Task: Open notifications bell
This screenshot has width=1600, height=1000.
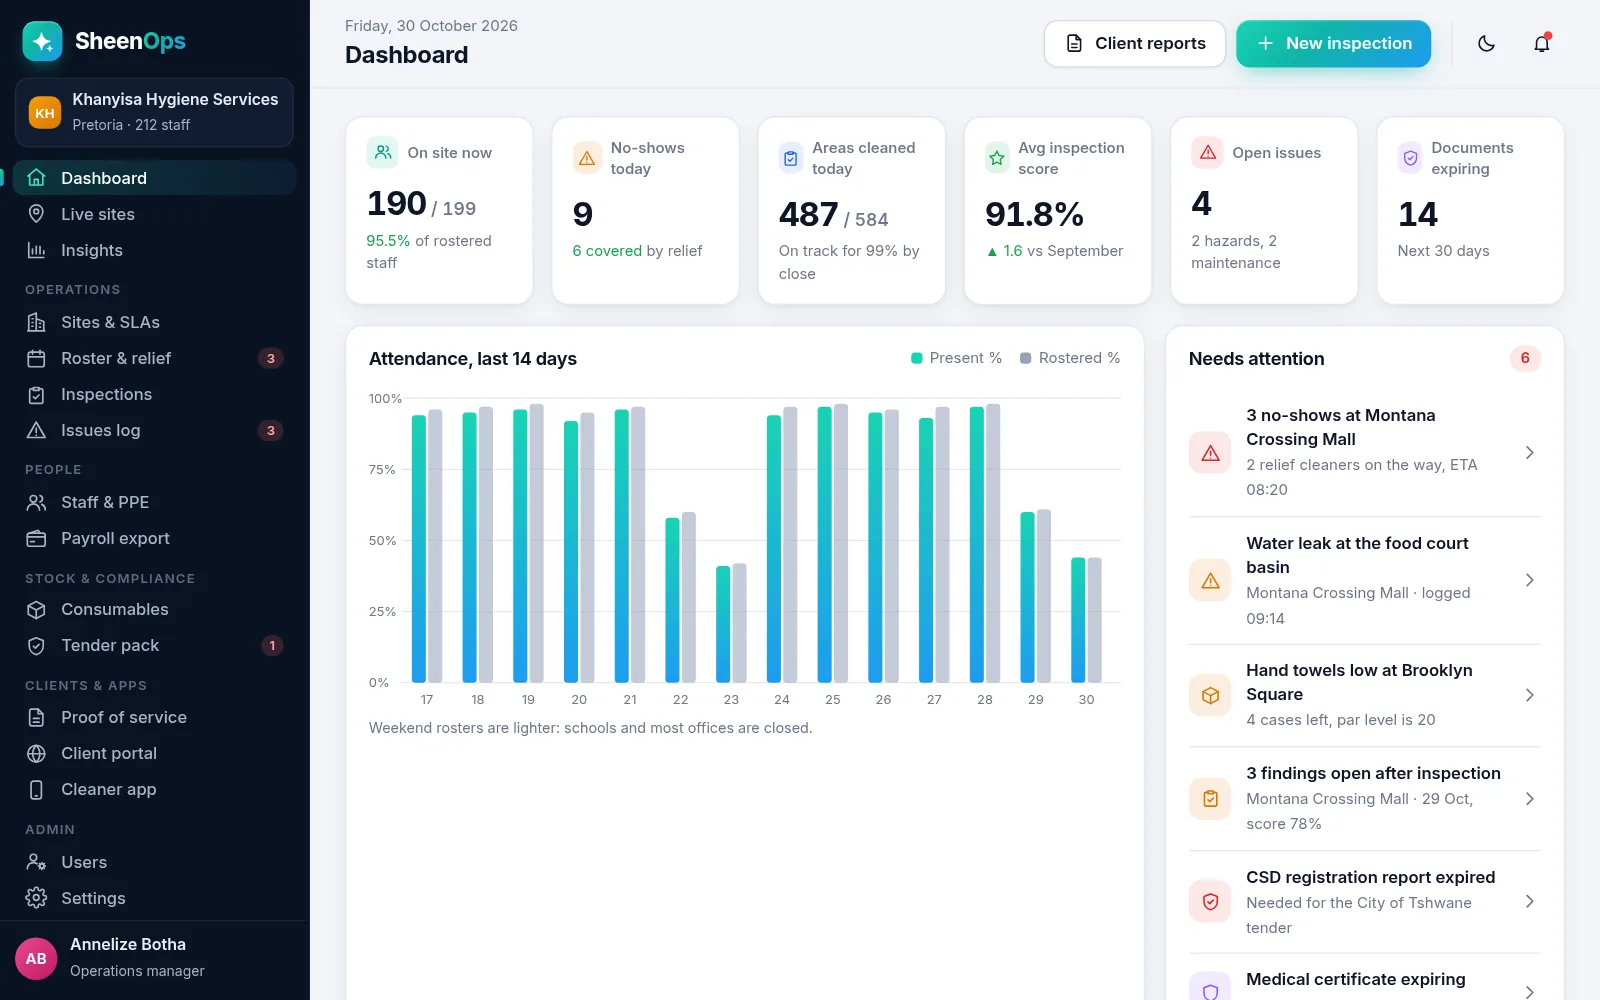Action: [x=1542, y=43]
